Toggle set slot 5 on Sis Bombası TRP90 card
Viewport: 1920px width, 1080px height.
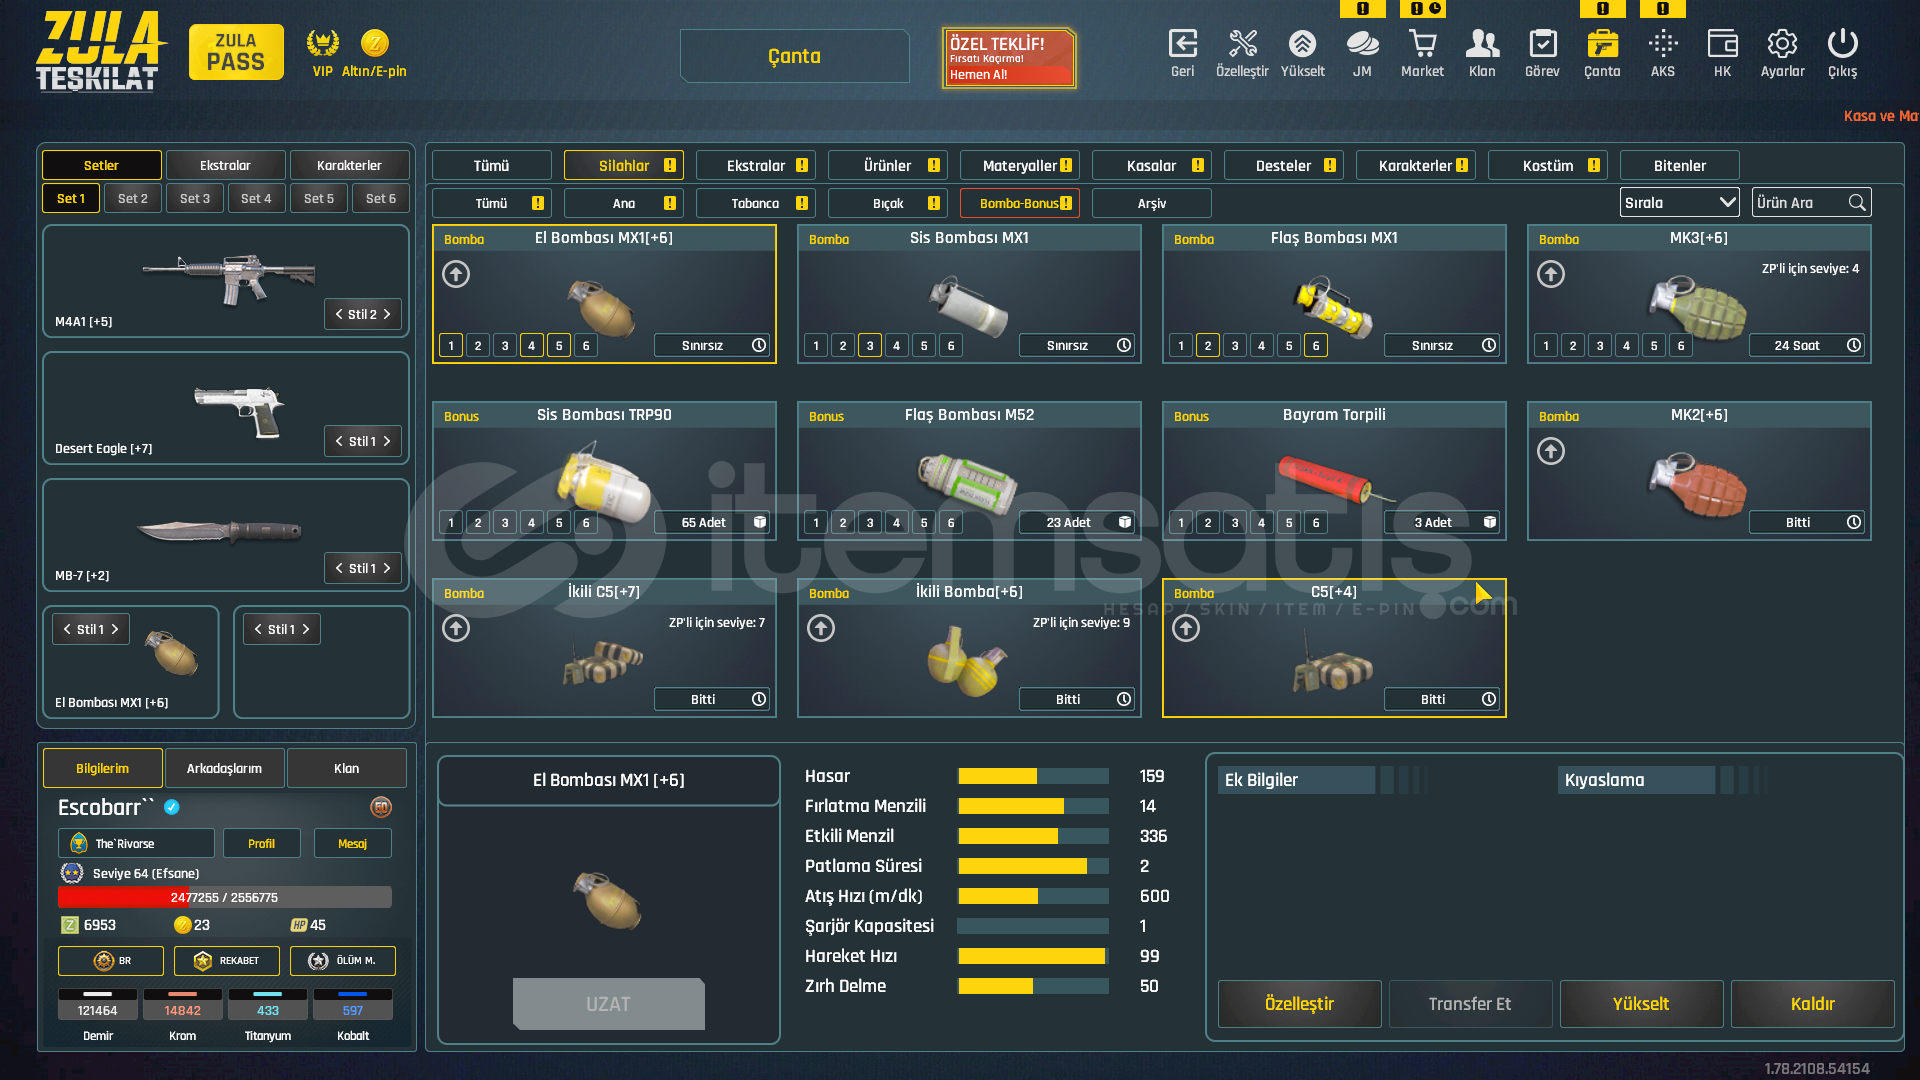pyautogui.click(x=559, y=522)
